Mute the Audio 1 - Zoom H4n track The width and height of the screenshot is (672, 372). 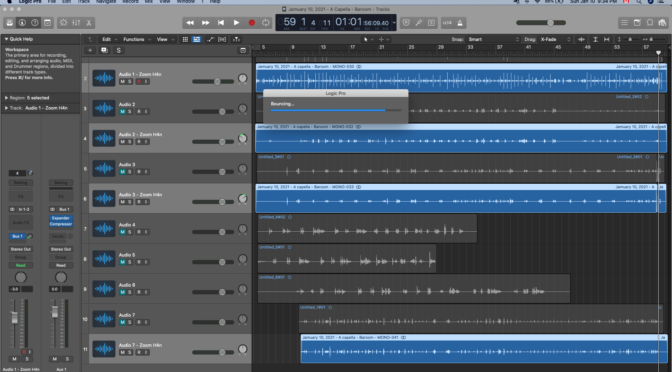pos(123,81)
